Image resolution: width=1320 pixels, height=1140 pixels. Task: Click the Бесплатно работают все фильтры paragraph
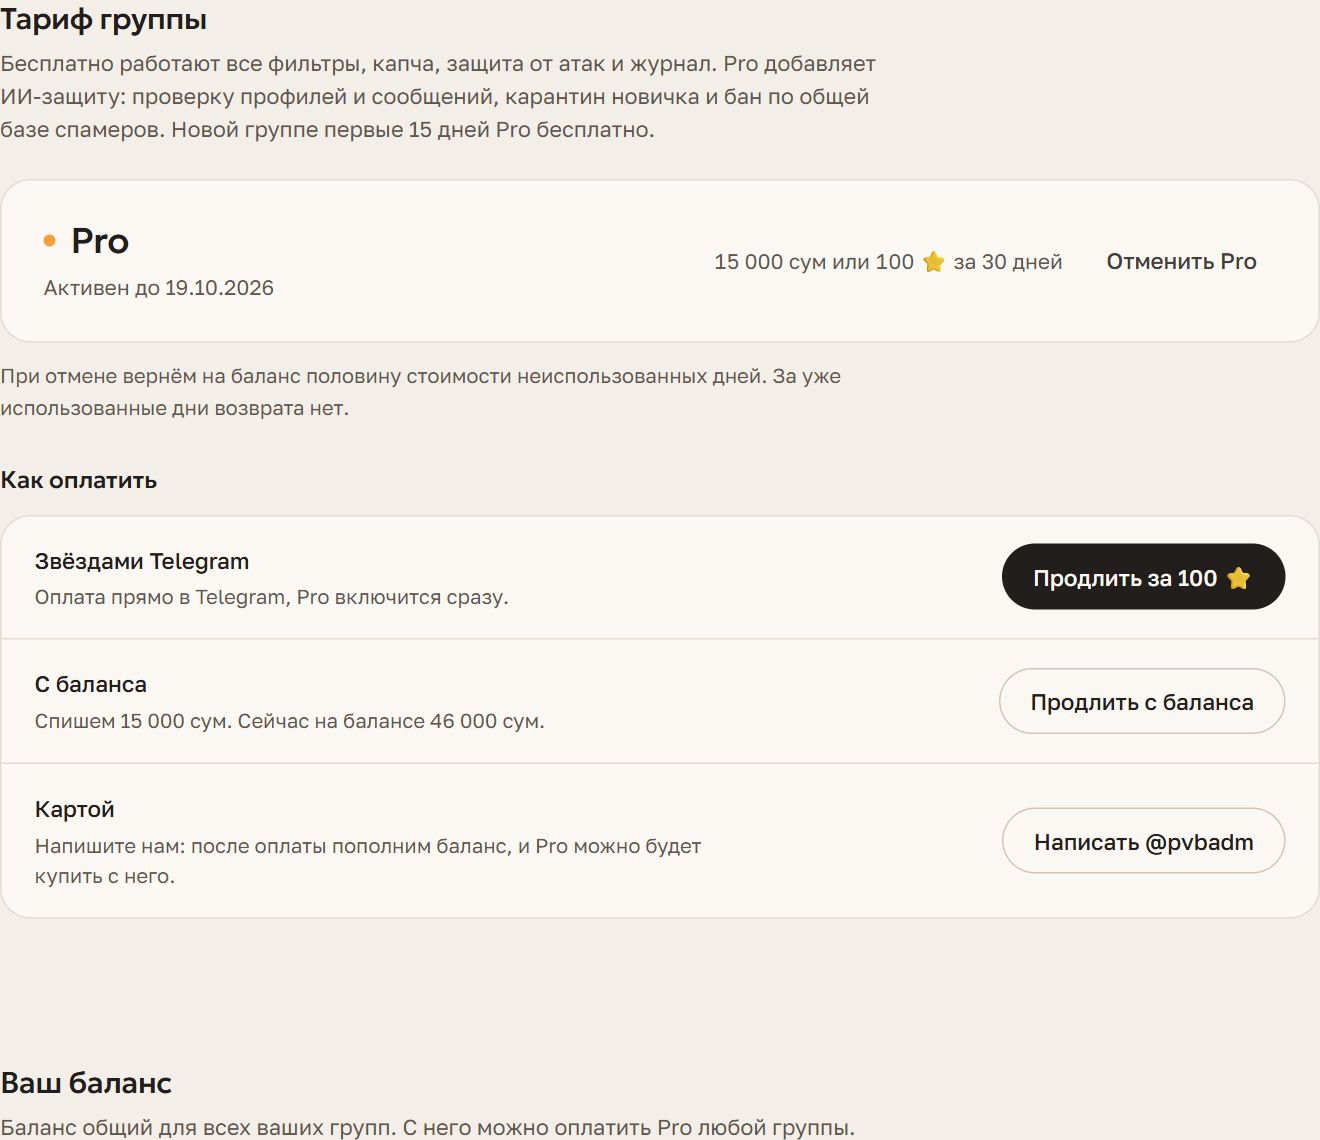[438, 97]
